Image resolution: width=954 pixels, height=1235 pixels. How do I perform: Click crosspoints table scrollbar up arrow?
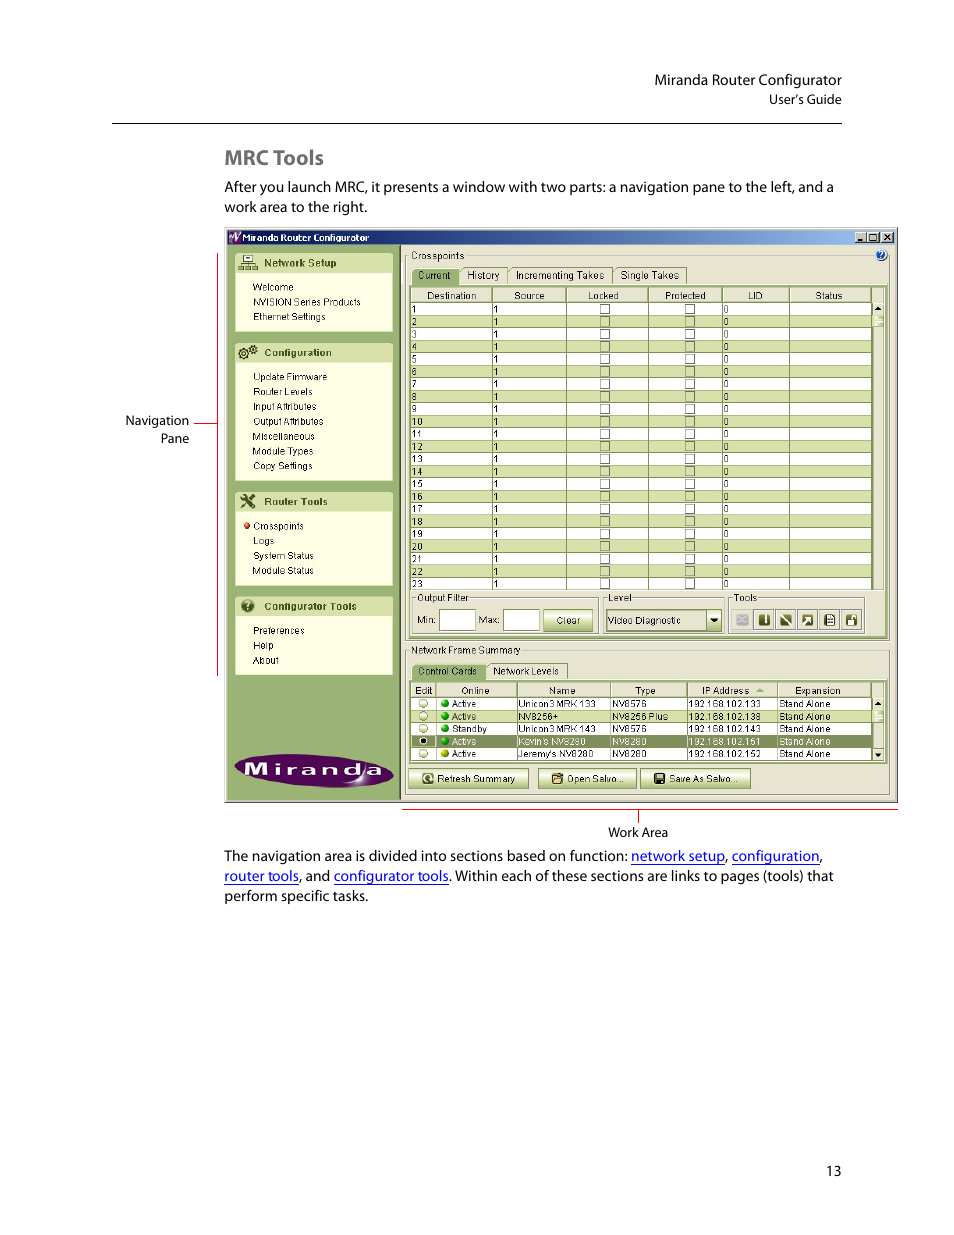pos(878,309)
